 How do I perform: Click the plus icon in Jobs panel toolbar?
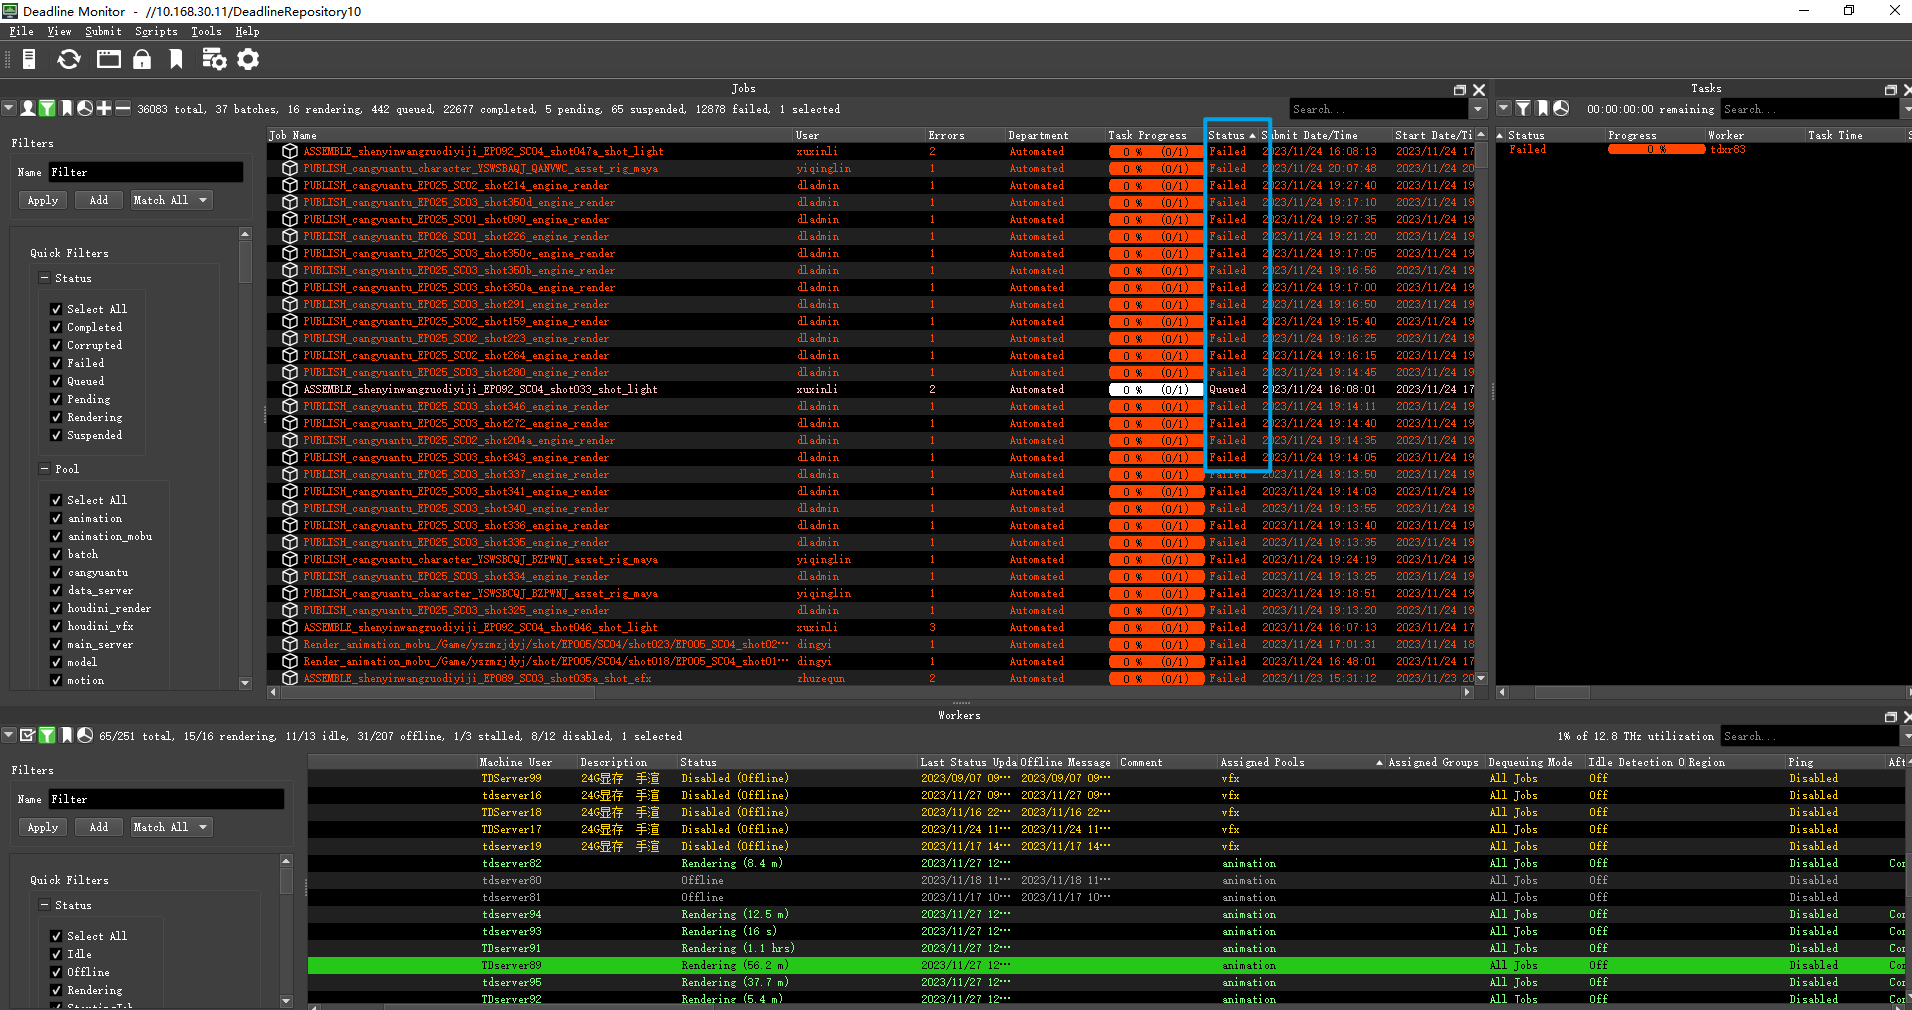(104, 109)
